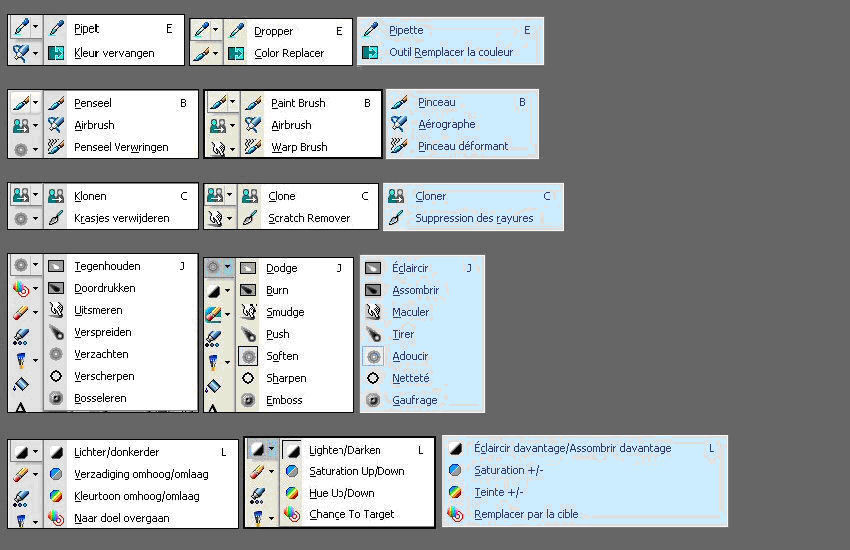Viewport: 850px width, 550px height.
Task: Expand arrow next to brush icon left of 'Paint Brush'
Action: (233, 102)
